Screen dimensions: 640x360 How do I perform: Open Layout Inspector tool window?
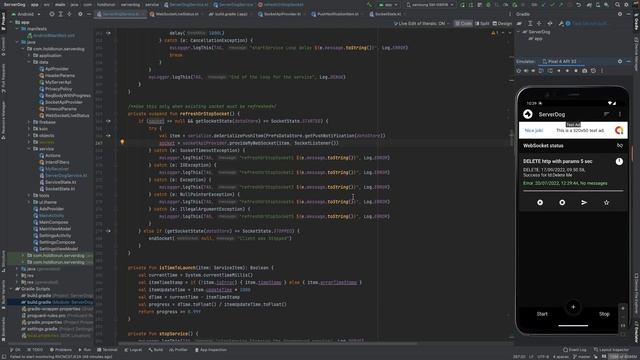(x=611, y=350)
